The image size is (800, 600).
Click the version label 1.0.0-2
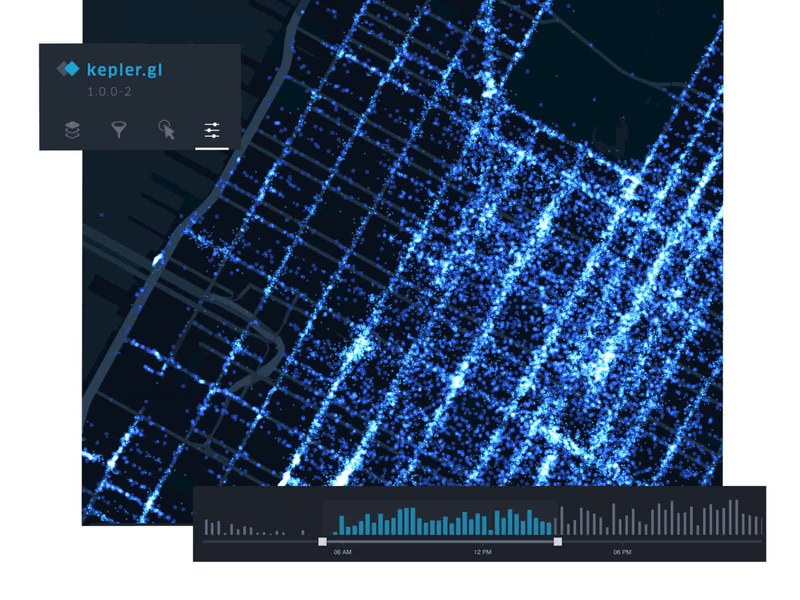pyautogui.click(x=110, y=91)
